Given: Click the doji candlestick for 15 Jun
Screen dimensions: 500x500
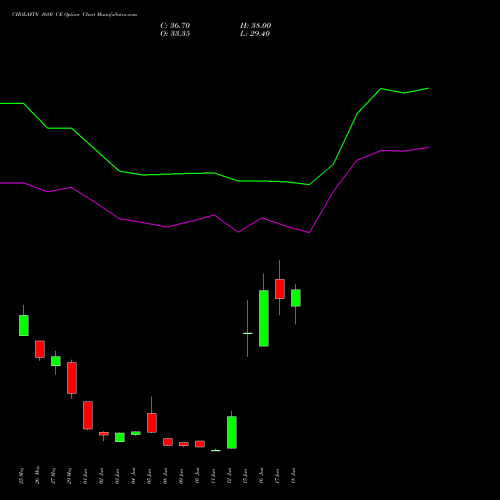Looking at the screenshot, I should coord(248,333).
